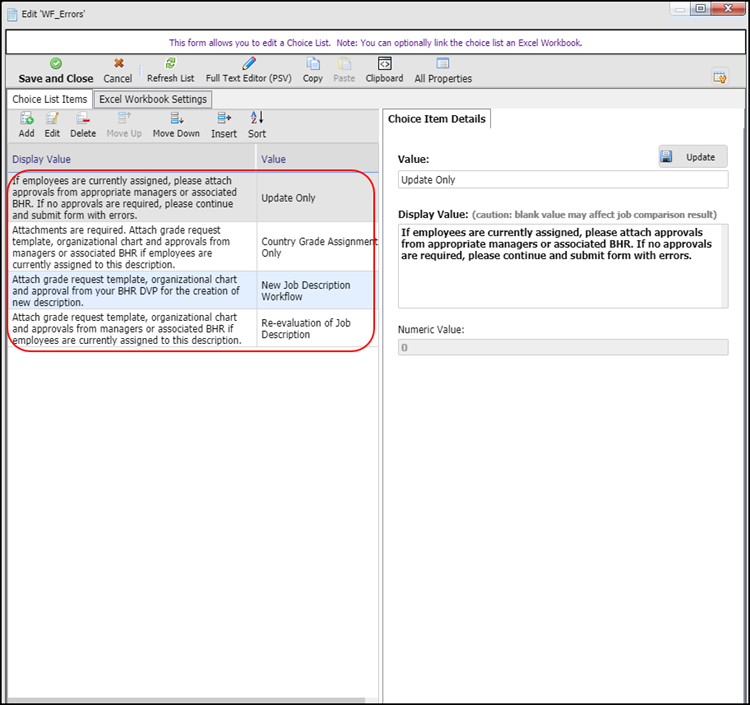Move the selected item down

(176, 119)
